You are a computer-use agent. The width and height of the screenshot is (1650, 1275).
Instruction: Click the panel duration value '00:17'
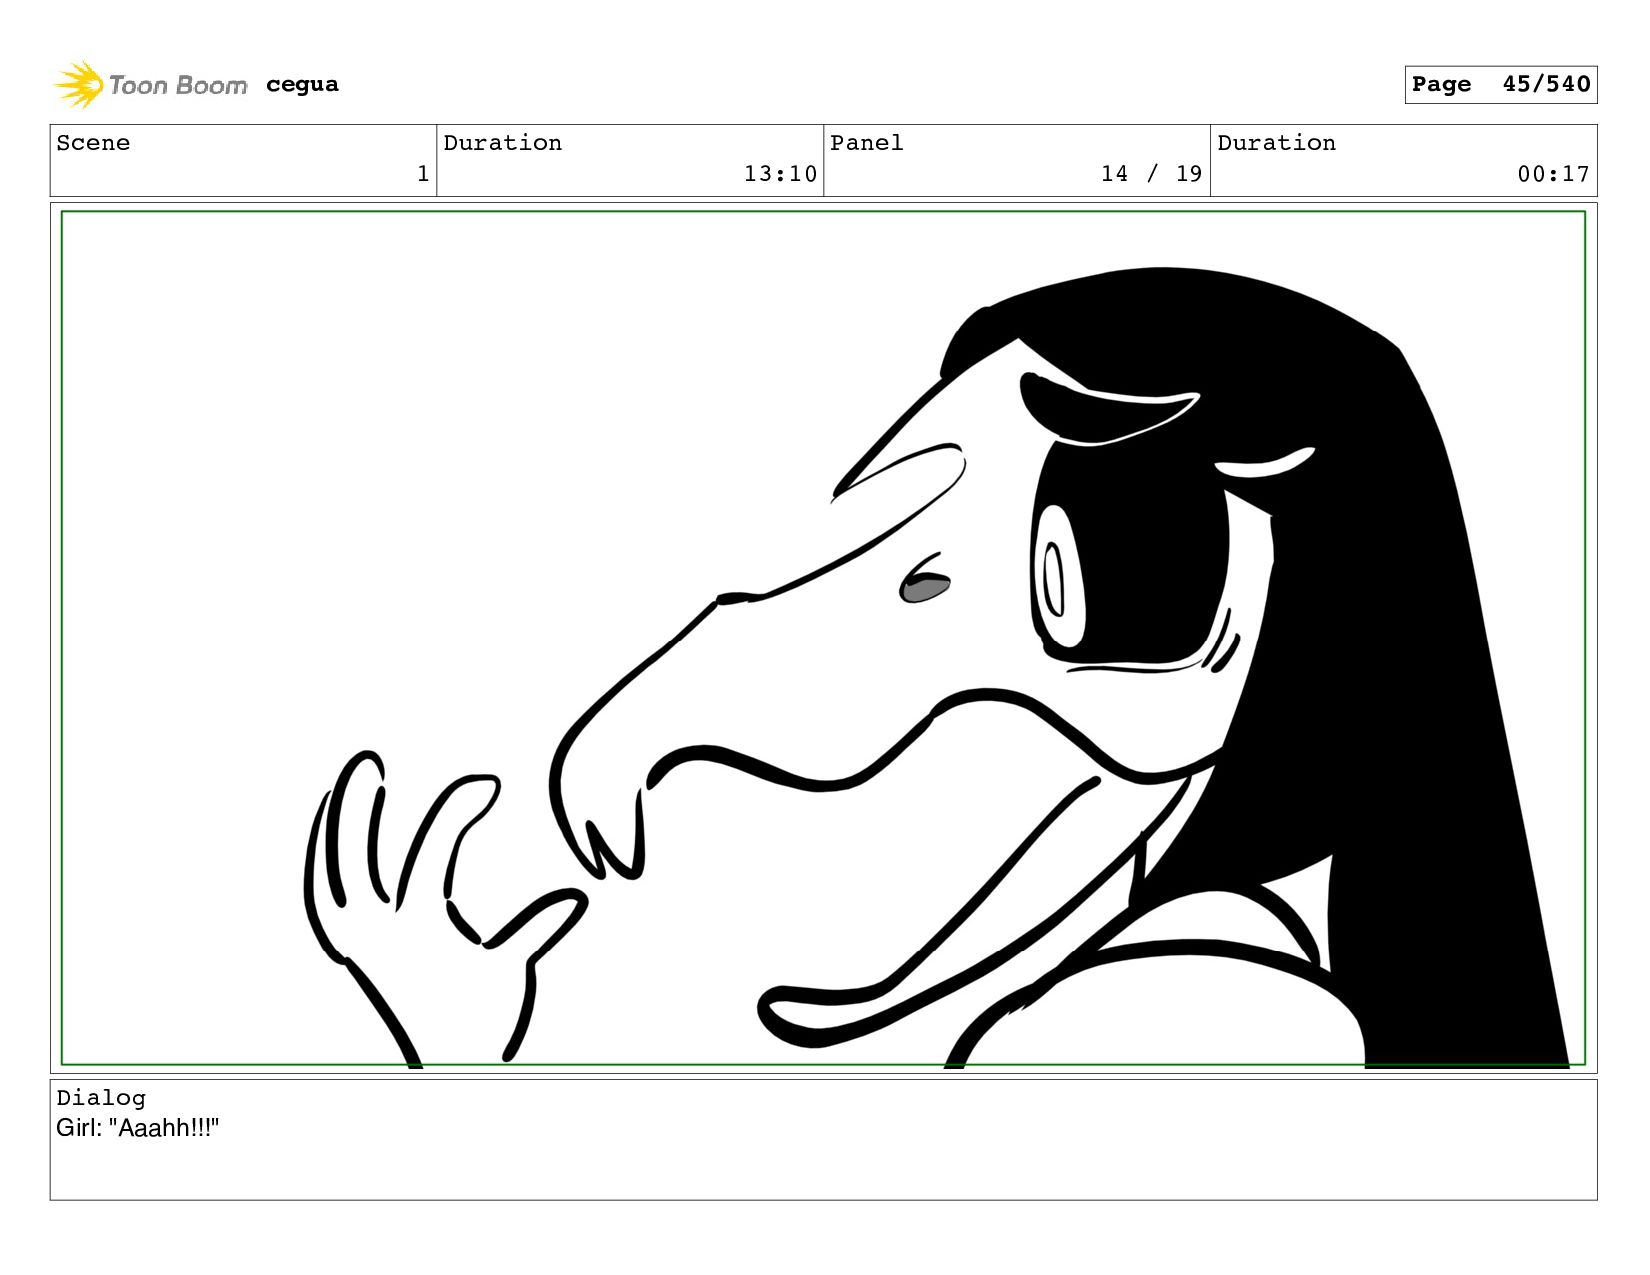[1553, 174]
